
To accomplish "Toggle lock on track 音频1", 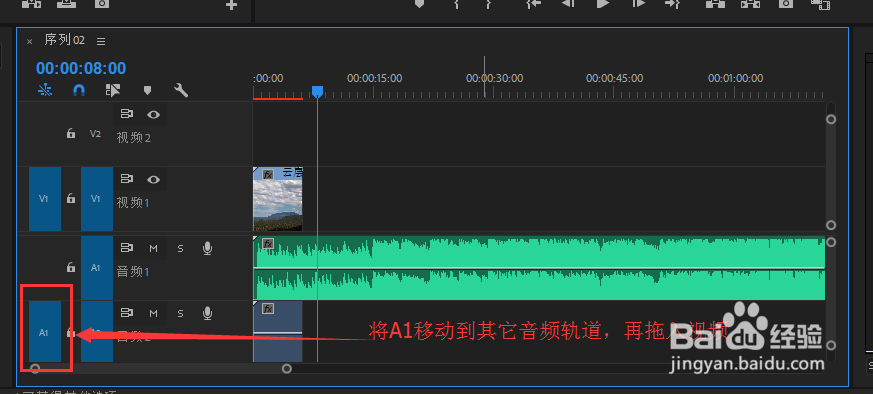I will [71, 268].
